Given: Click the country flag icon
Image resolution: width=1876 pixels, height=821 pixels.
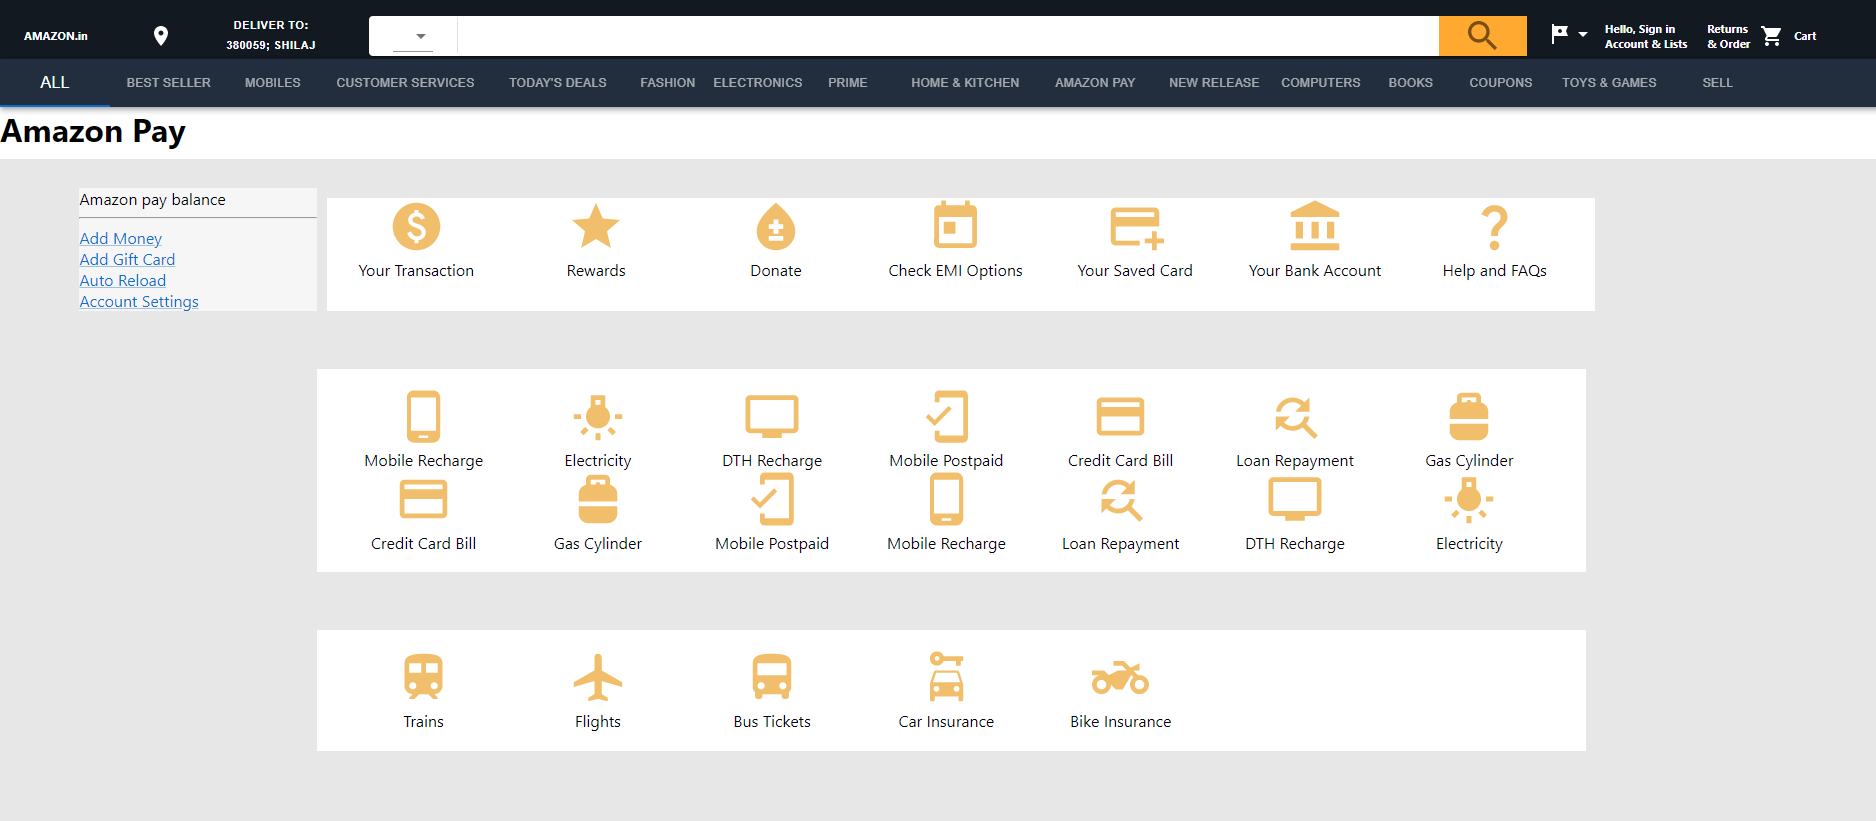Looking at the screenshot, I should (x=1559, y=34).
